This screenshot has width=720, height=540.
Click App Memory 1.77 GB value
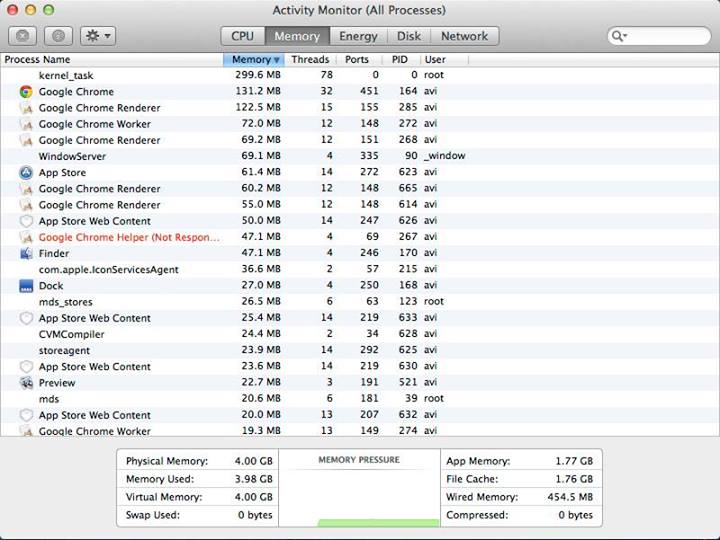pyautogui.click(x=574, y=461)
